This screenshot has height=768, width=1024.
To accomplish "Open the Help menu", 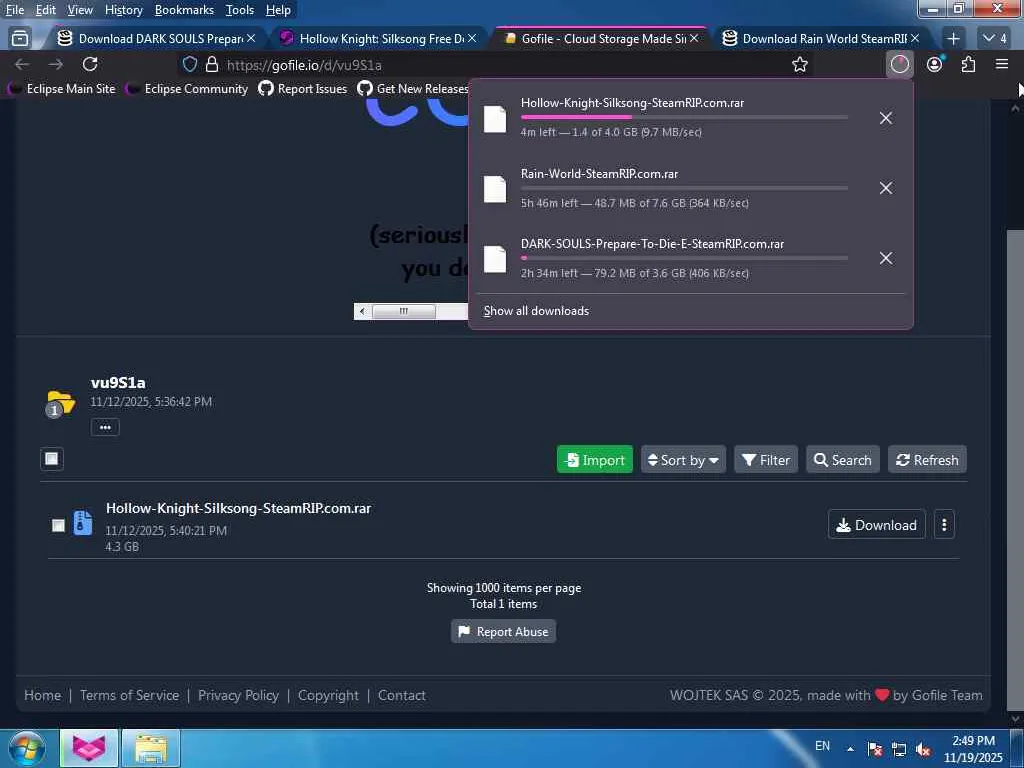I will click(278, 10).
